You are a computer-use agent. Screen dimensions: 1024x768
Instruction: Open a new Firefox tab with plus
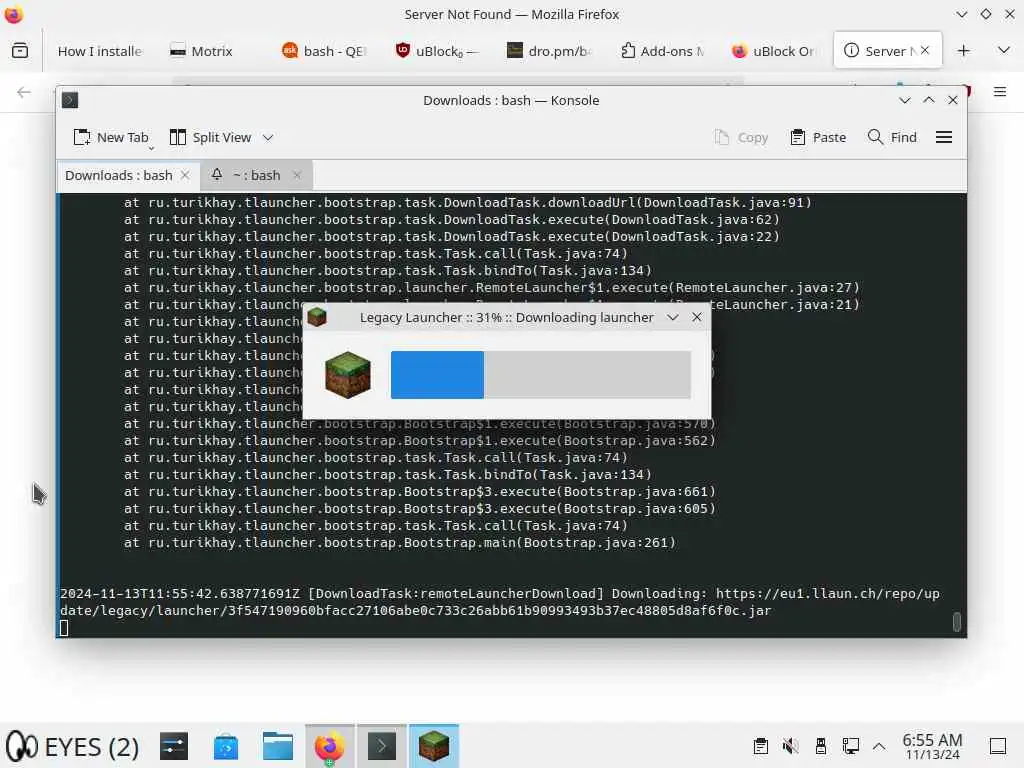pos(963,51)
